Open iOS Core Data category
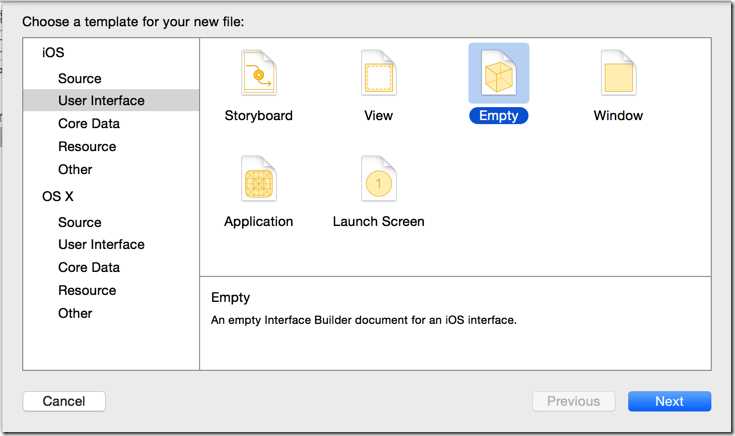Viewport: 735px width, 436px height. (x=89, y=123)
